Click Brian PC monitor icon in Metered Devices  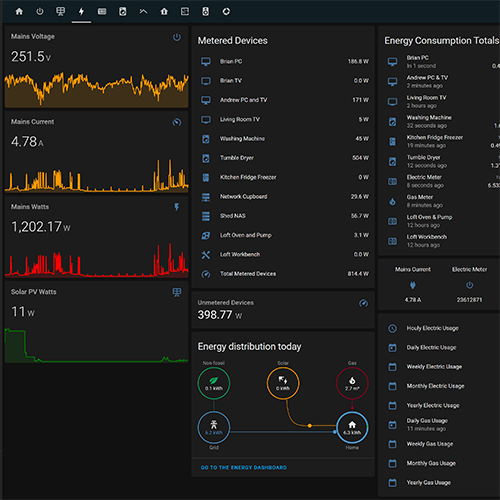[206, 62]
